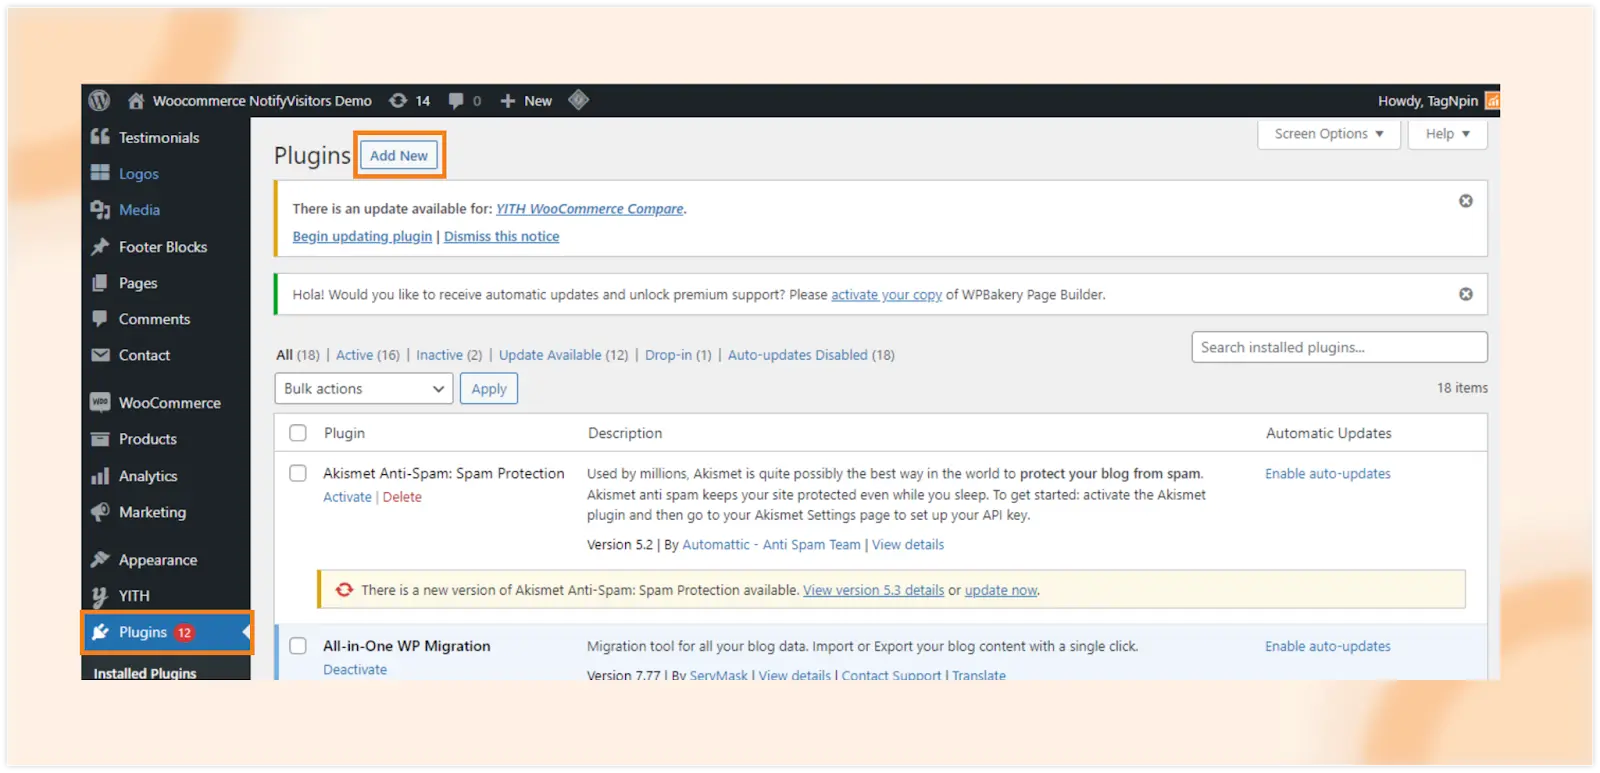
Task: Open the Bulk actions dropdown
Action: (x=363, y=389)
